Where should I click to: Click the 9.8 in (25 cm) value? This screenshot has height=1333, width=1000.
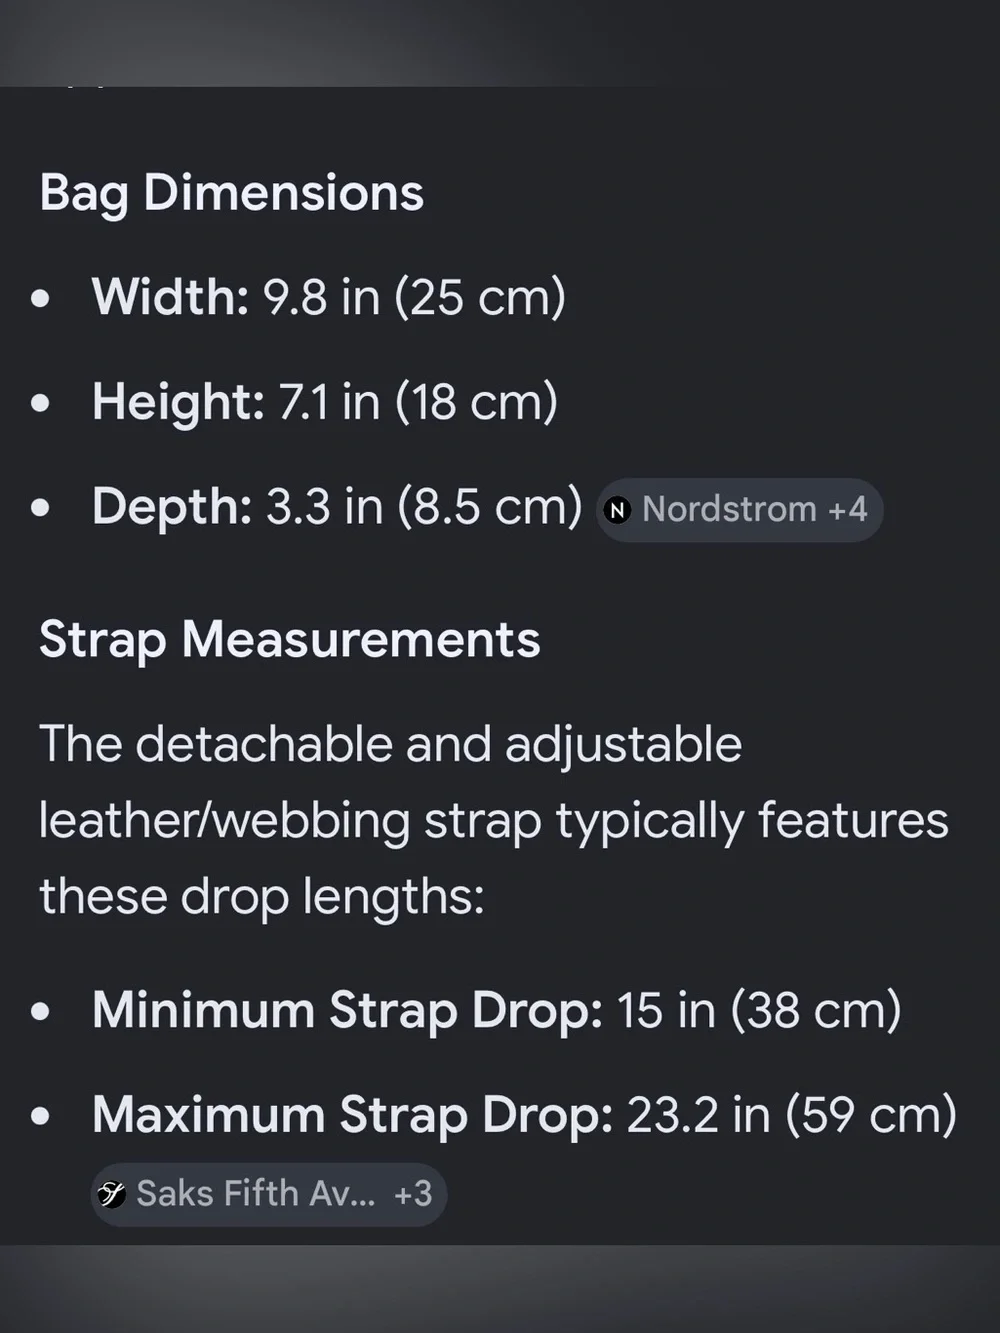414,298
